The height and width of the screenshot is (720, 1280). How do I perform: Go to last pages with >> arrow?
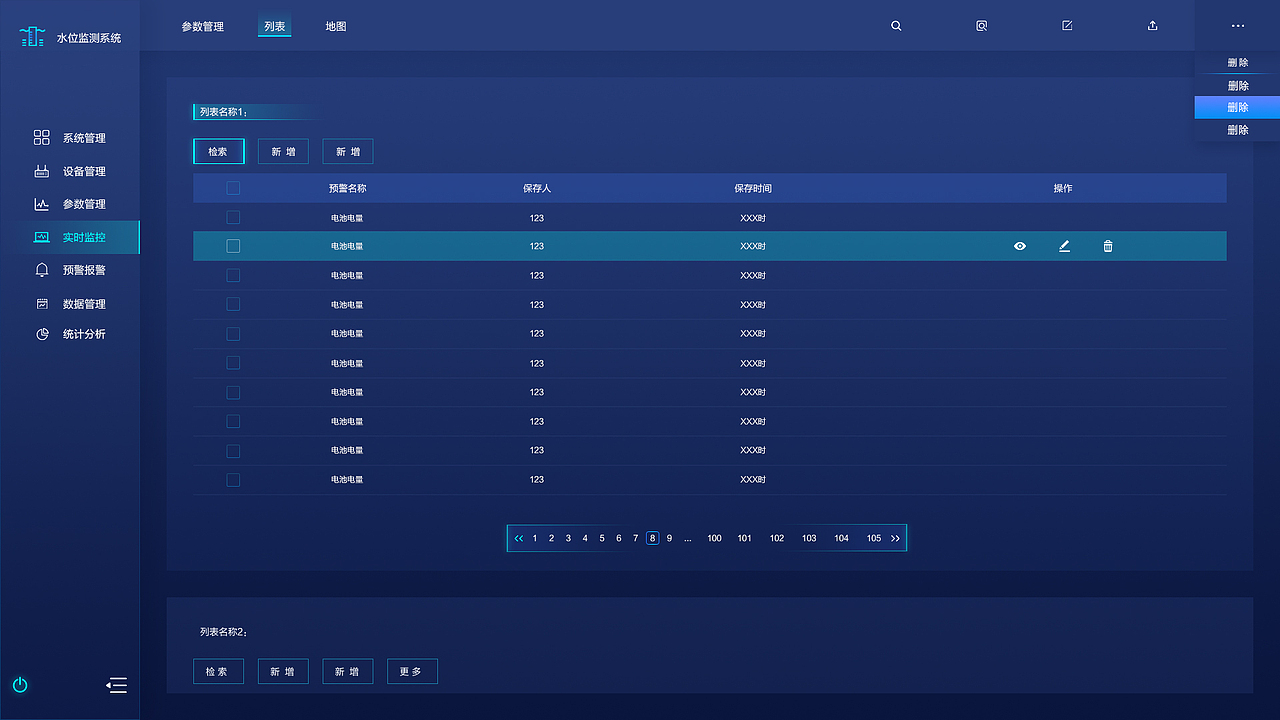pyautogui.click(x=895, y=538)
